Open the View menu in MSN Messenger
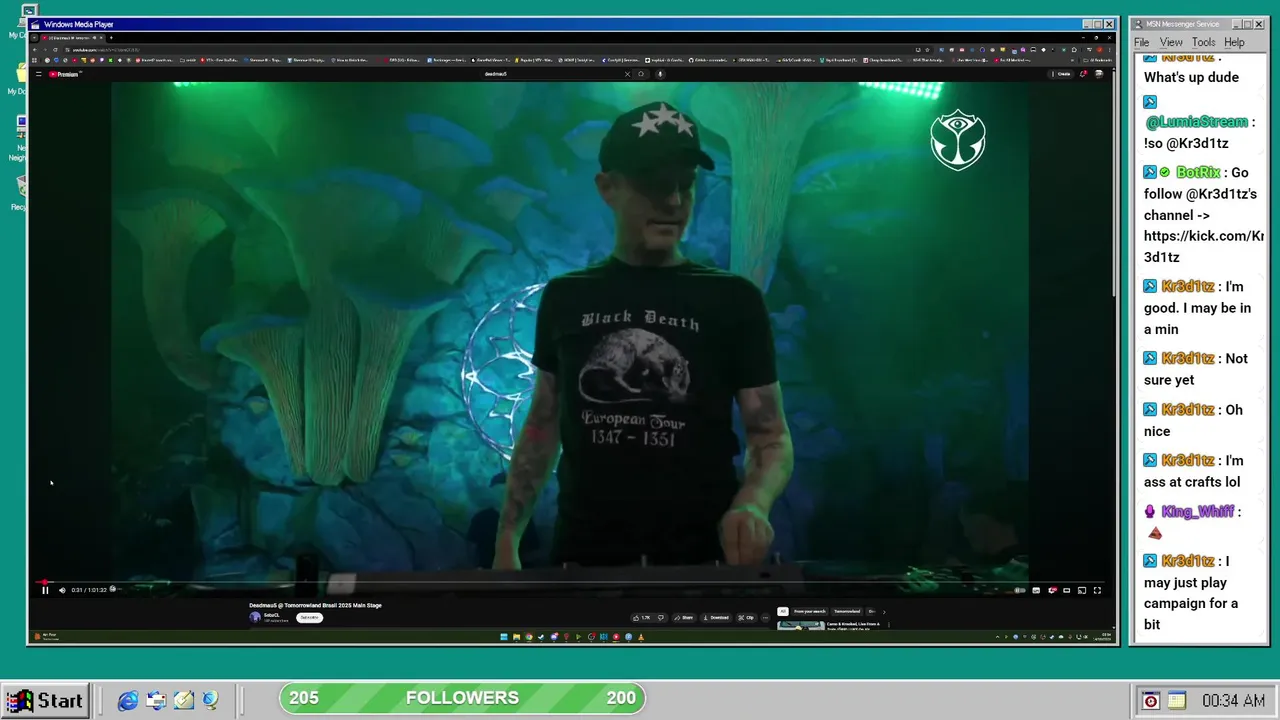Image resolution: width=1280 pixels, height=720 pixels. pyautogui.click(x=1171, y=42)
